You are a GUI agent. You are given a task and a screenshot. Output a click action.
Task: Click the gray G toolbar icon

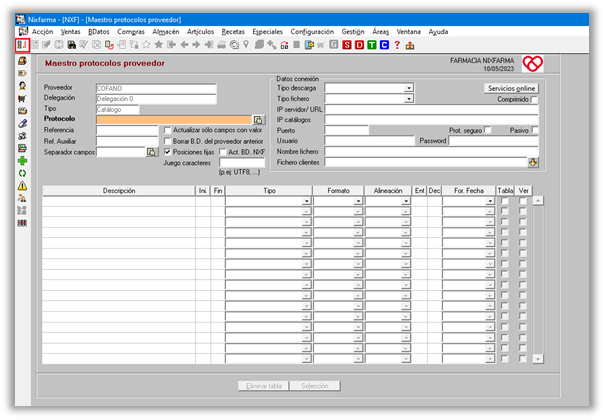pyautogui.click(x=334, y=45)
